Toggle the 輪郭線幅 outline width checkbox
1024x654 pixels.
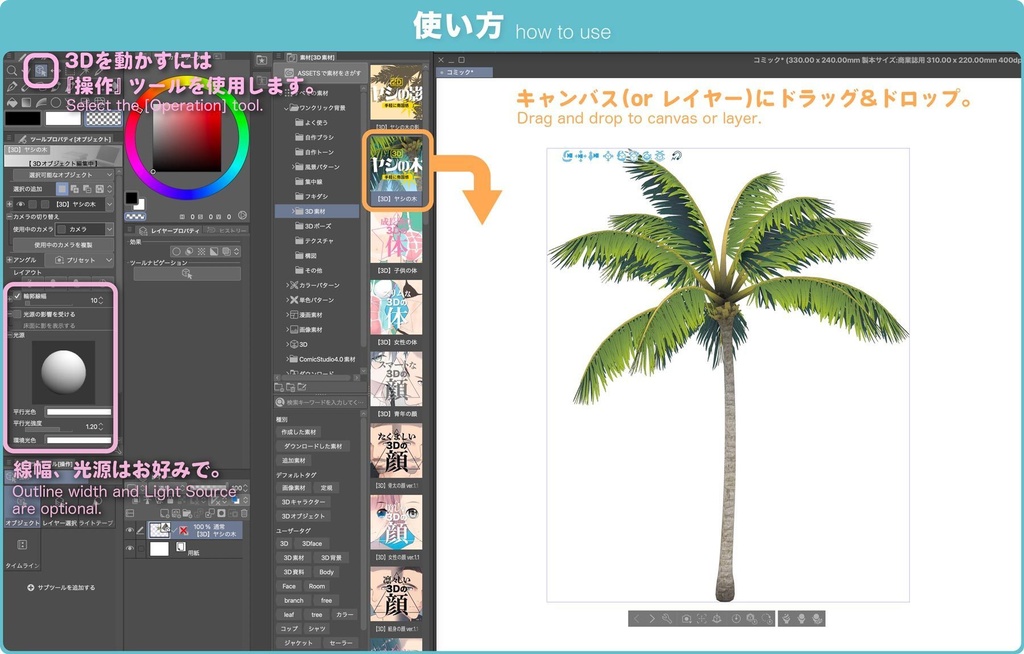[x=16, y=296]
